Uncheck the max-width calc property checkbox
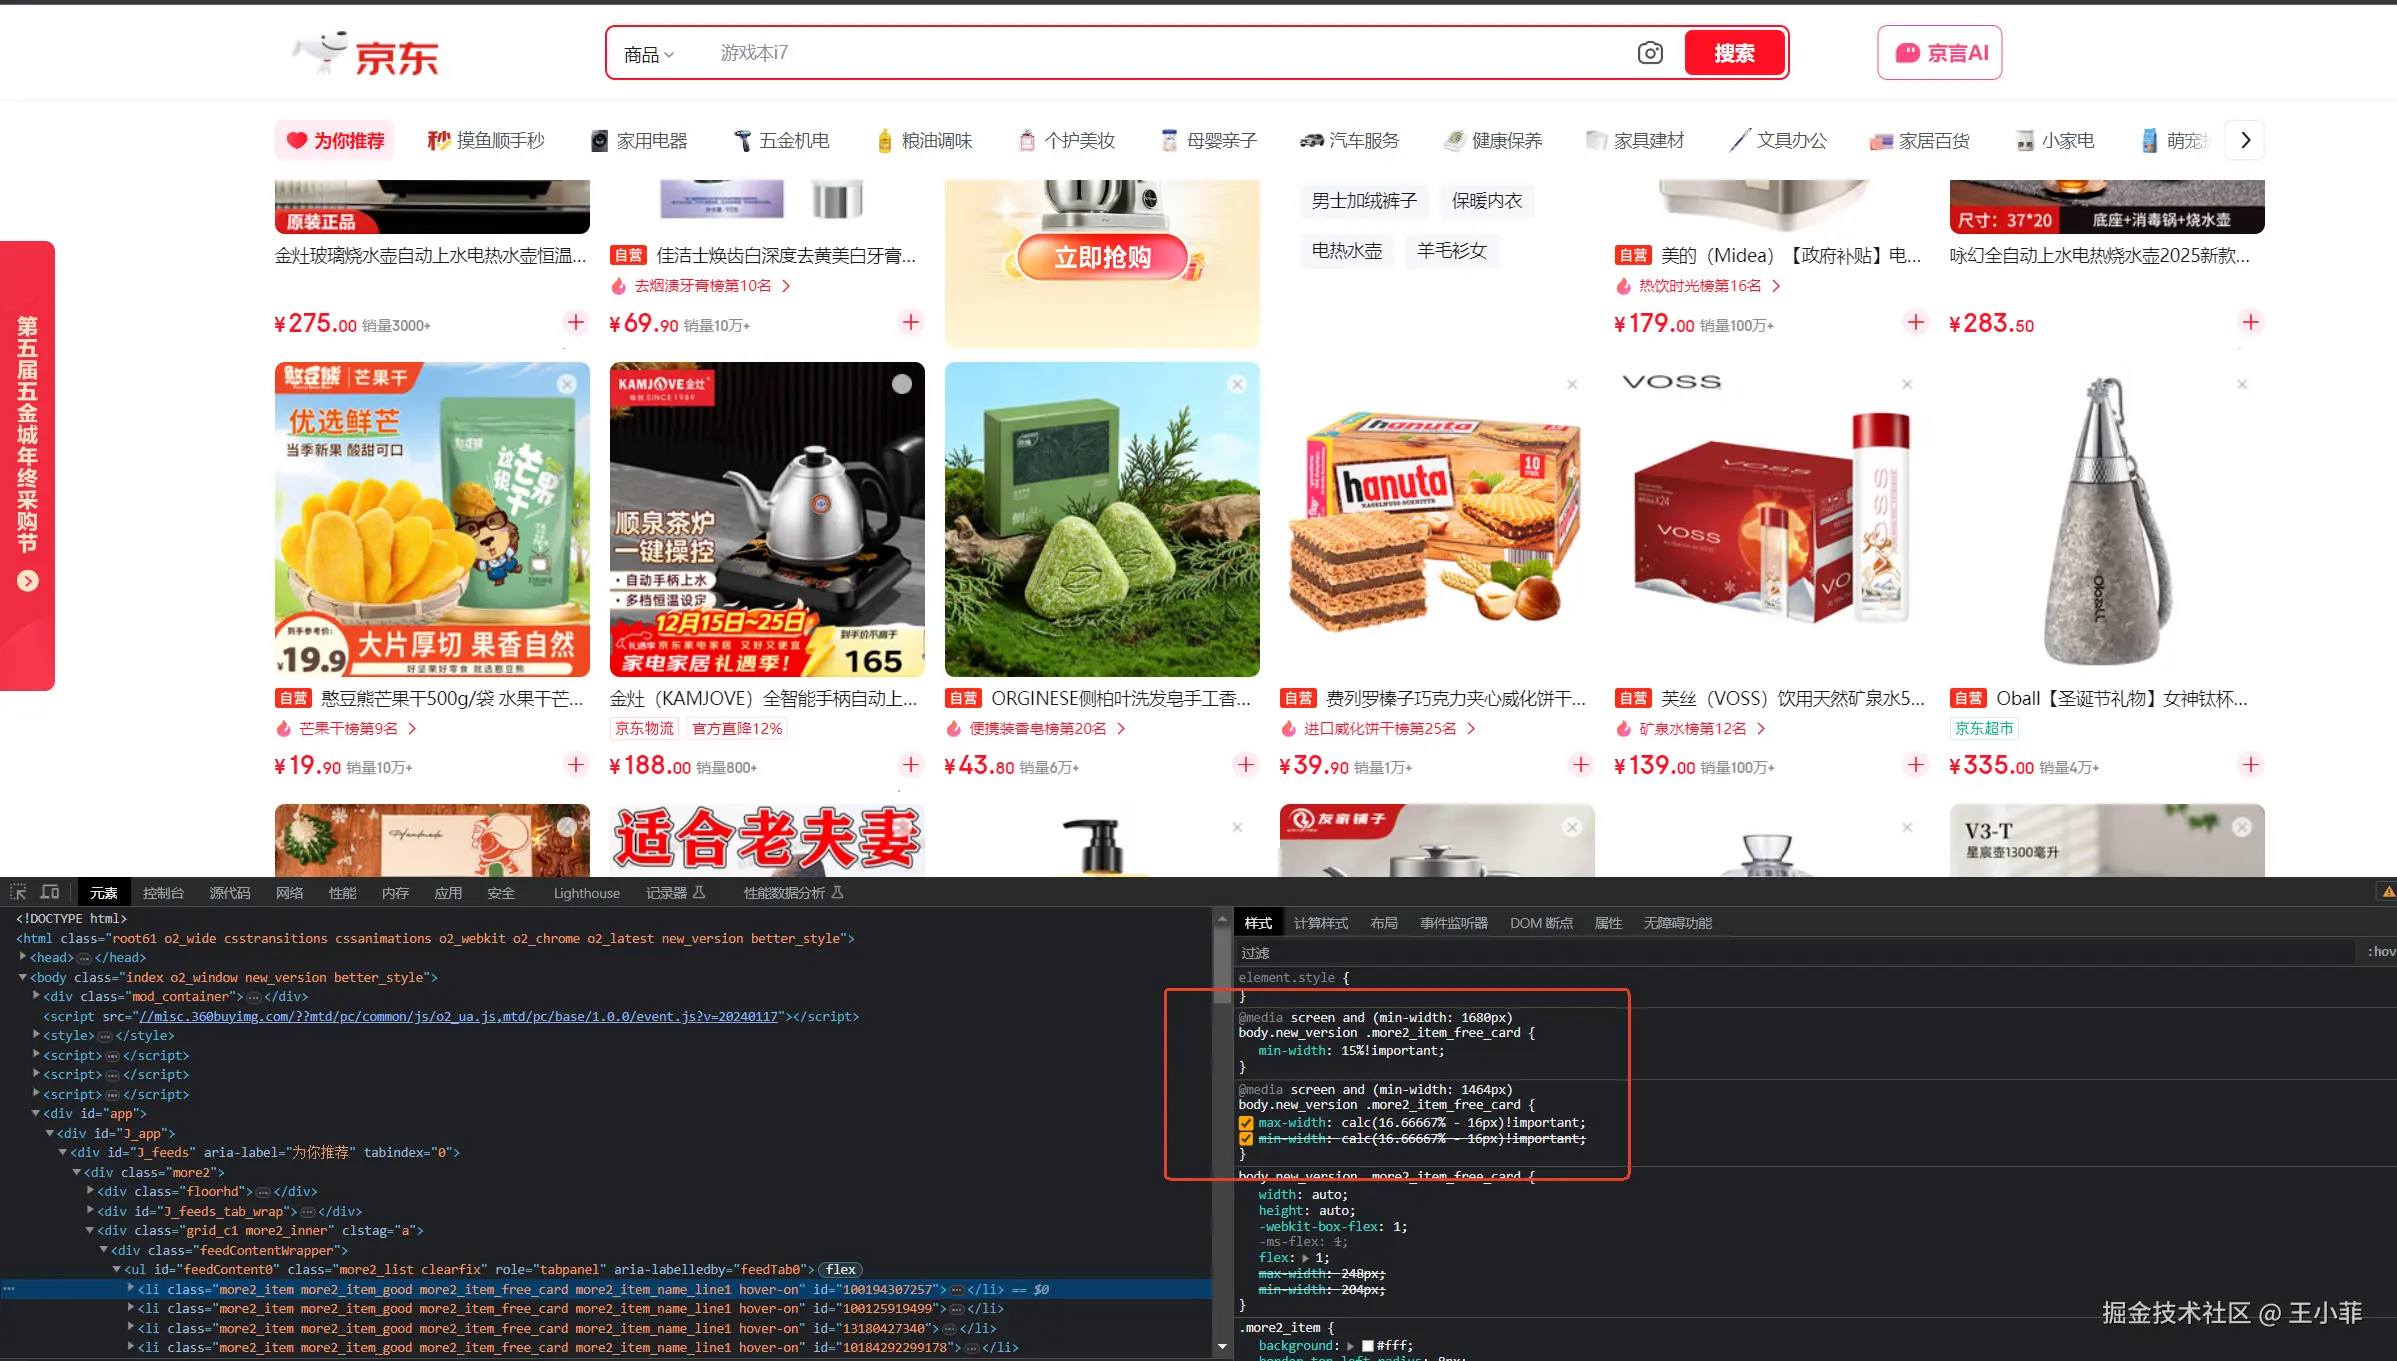The height and width of the screenshot is (1361, 2397). (x=1246, y=1123)
